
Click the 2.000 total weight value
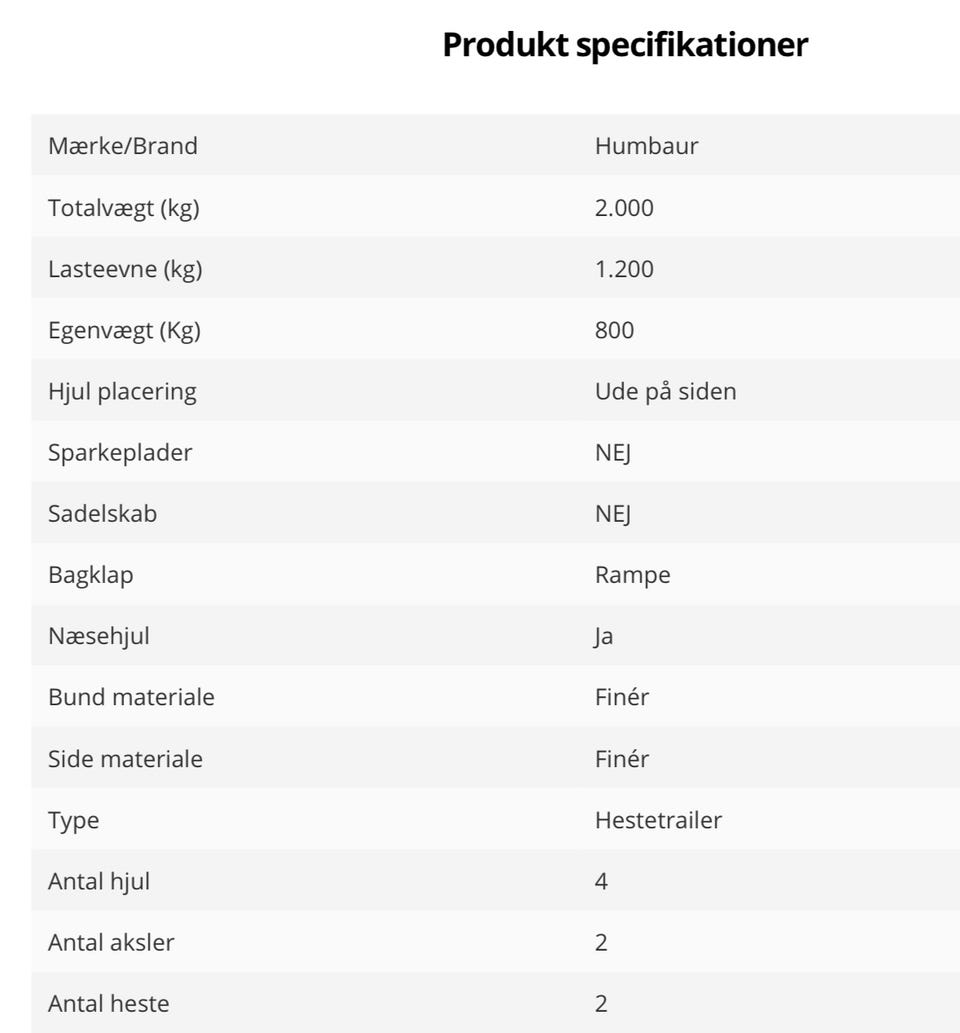point(624,208)
